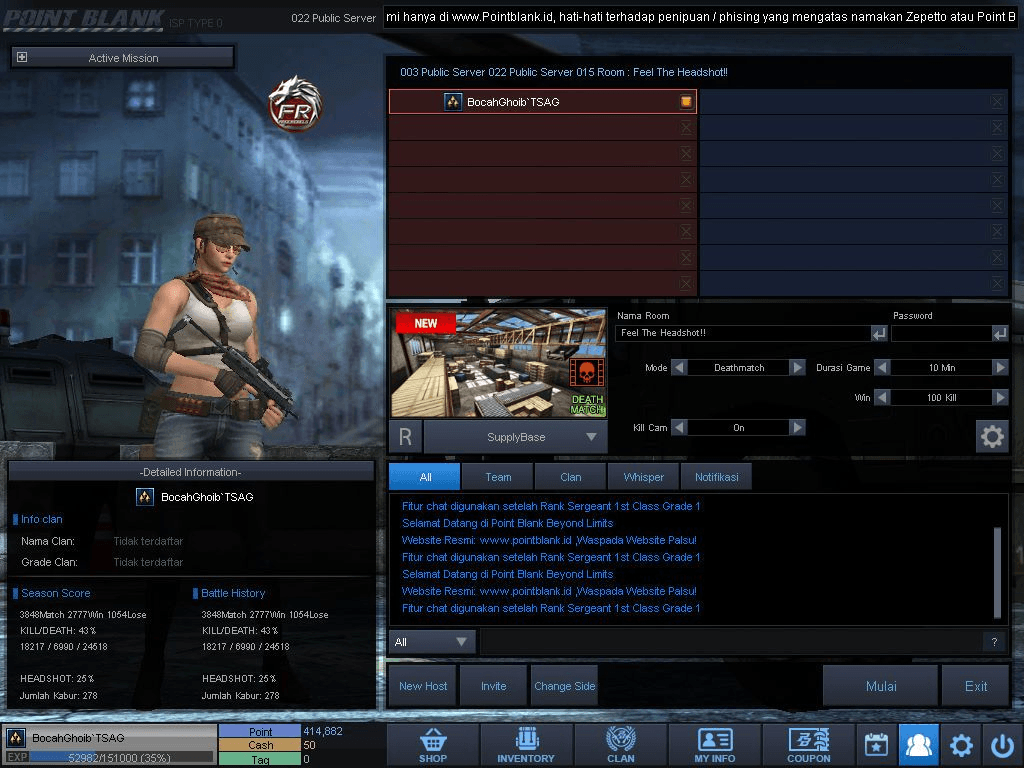Open the MY INFO card icon
The height and width of the screenshot is (768, 1024).
click(x=714, y=744)
